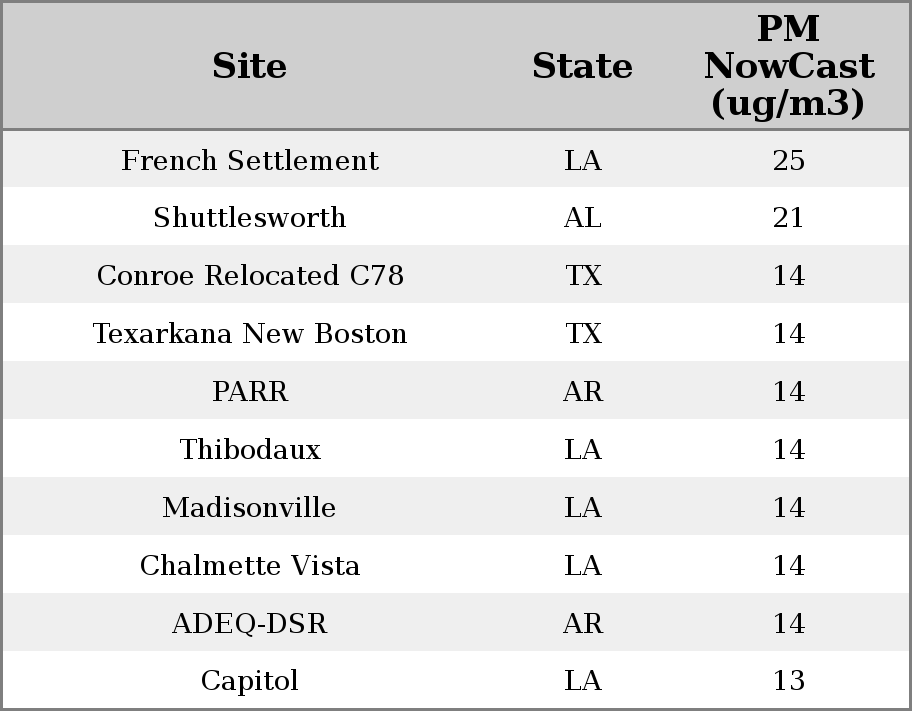The width and height of the screenshot is (912, 711).
Task: Select the Conroe Relocated C78 cell
Action: pos(250,275)
